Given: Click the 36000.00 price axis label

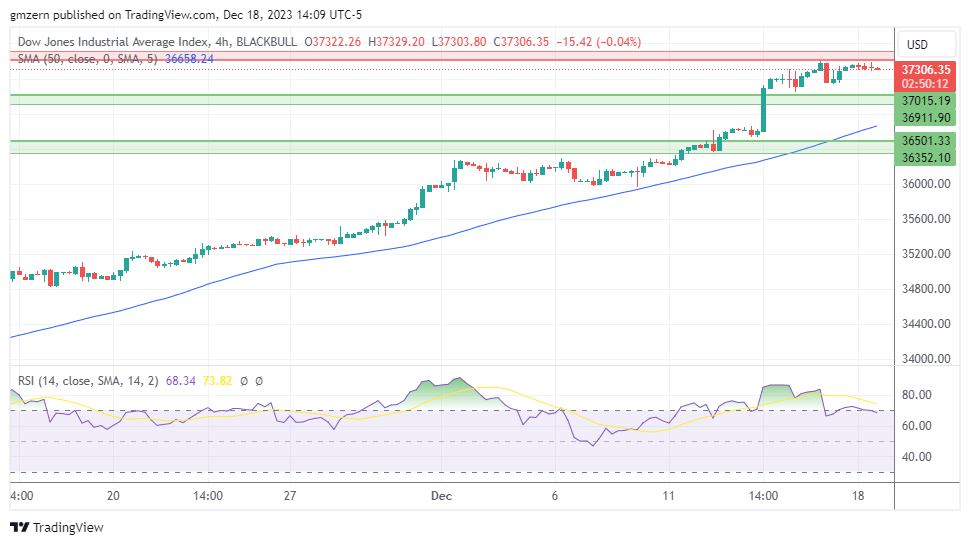Looking at the screenshot, I should [926, 184].
